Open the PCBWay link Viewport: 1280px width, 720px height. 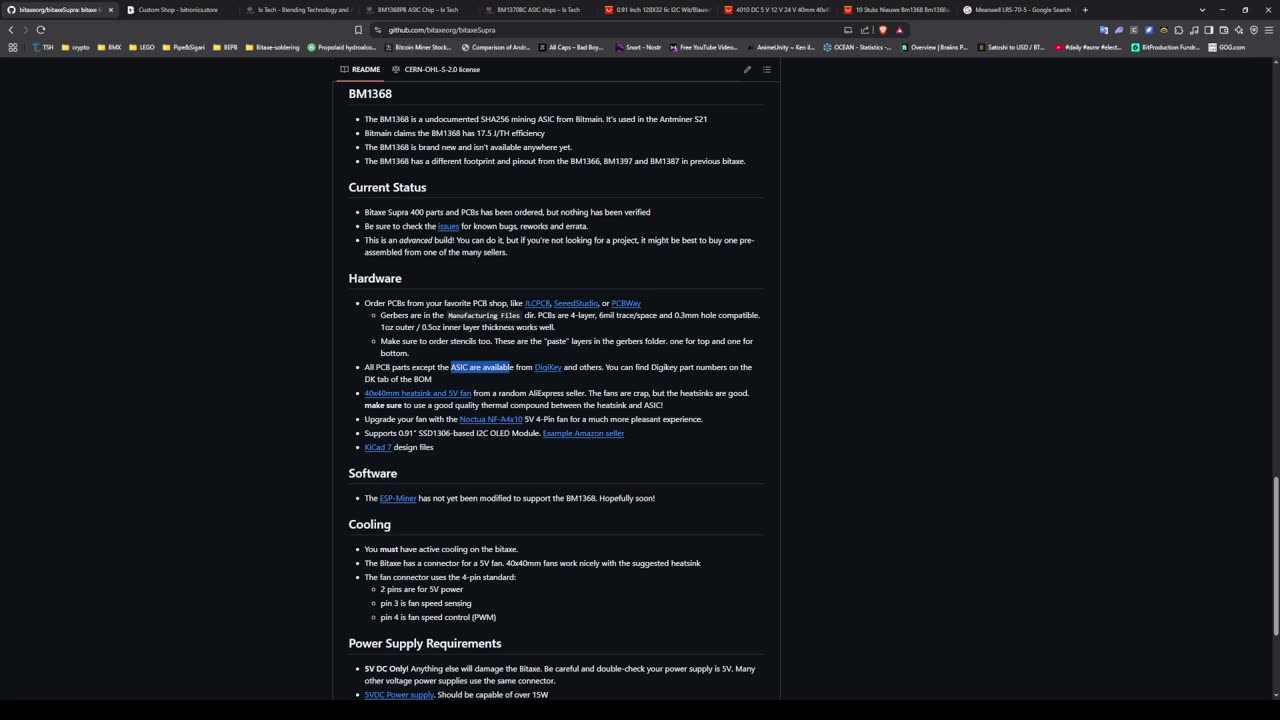[626, 303]
